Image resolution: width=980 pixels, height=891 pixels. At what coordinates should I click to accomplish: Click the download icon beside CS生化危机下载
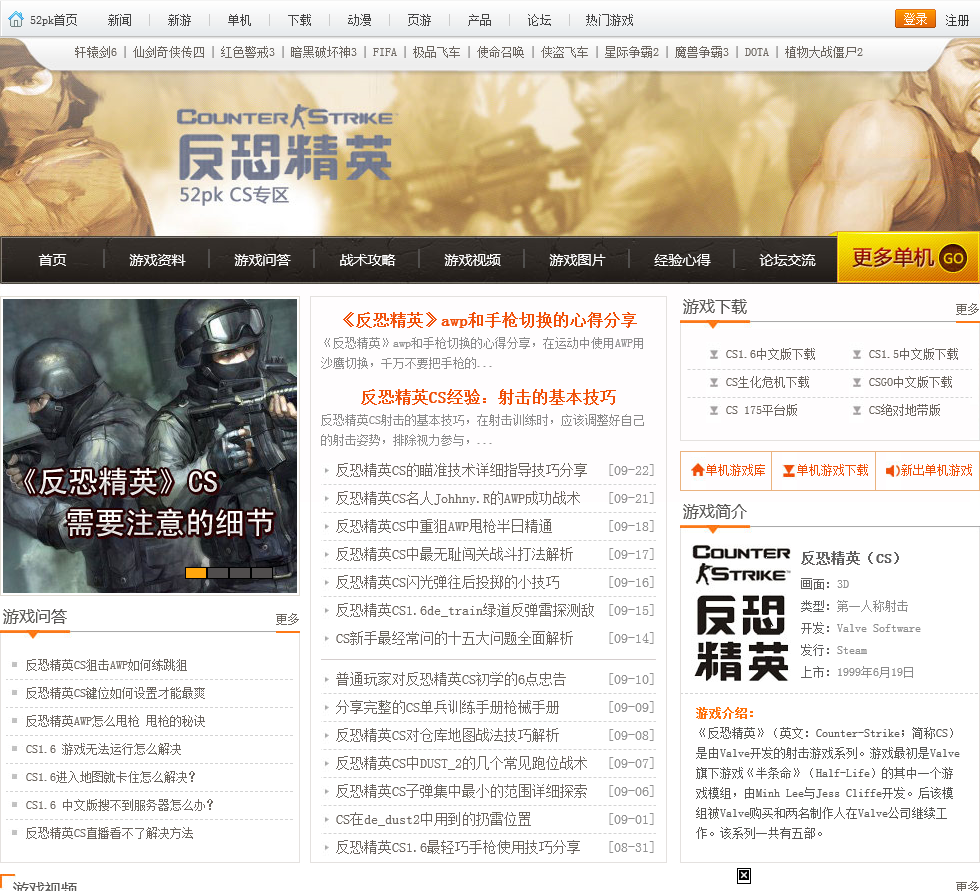714,382
